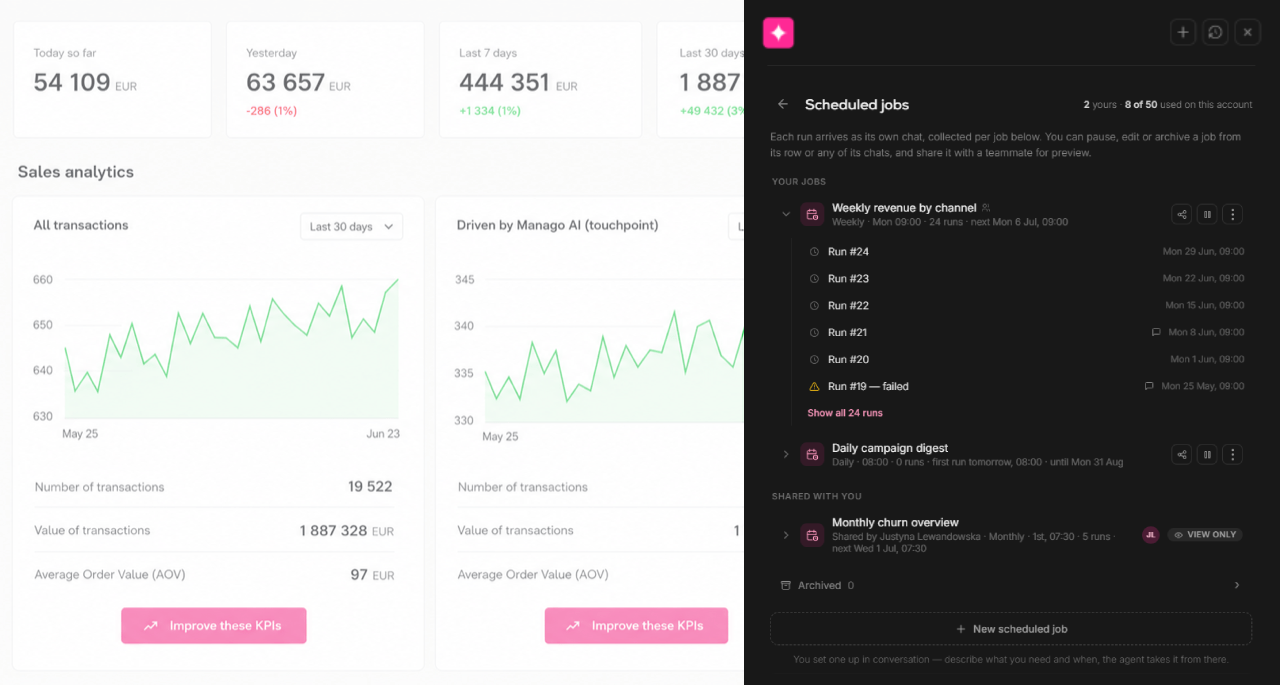1280x685 pixels.
Task: Click the calendar icon of Weekly revenue by channel
Action: point(812,214)
